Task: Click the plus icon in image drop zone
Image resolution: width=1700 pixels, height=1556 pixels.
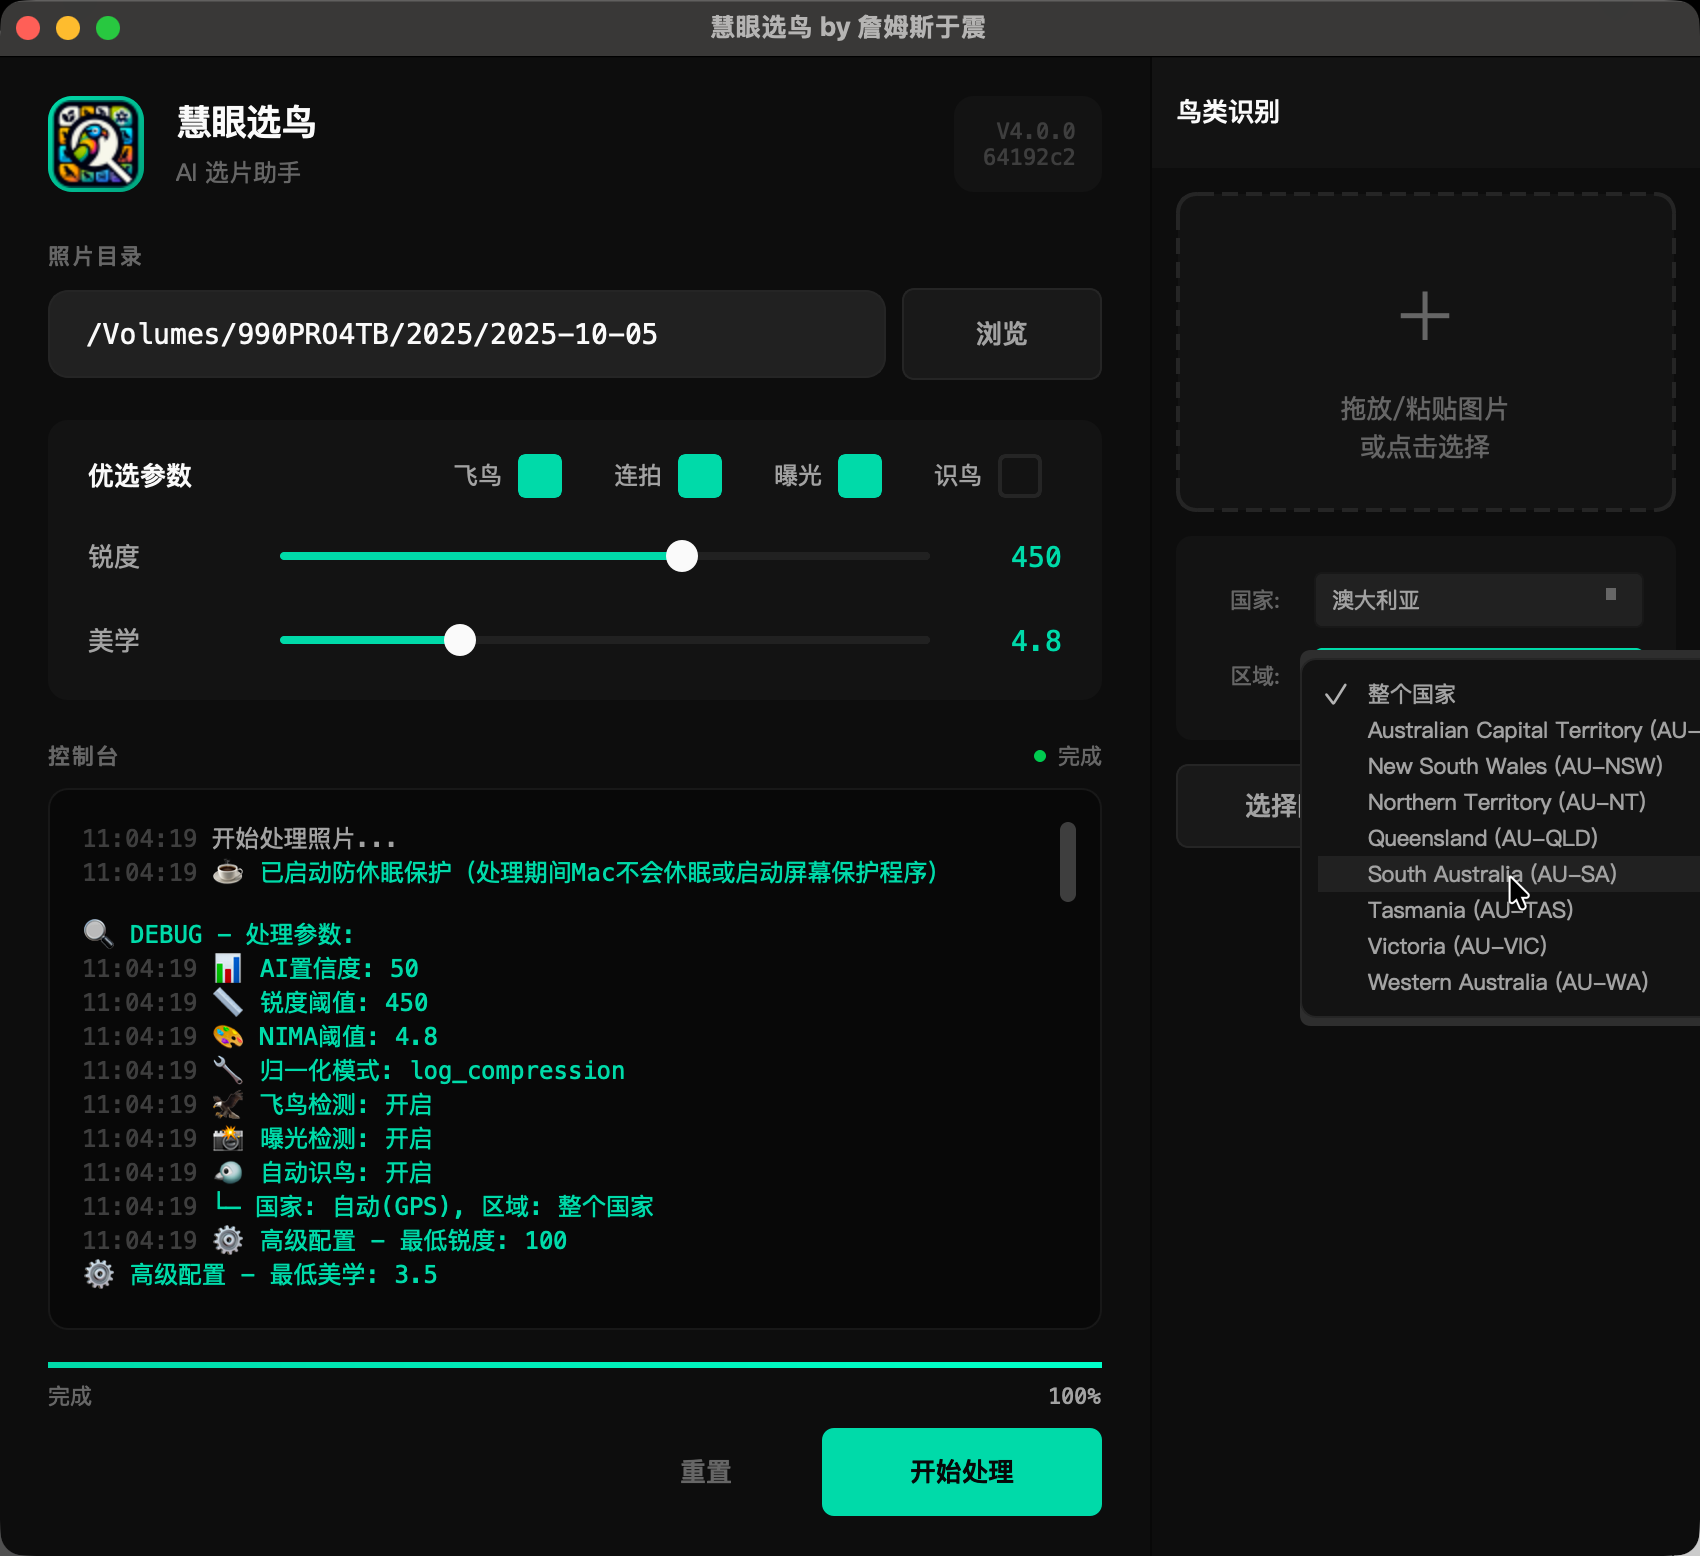Action: pos(1424,317)
